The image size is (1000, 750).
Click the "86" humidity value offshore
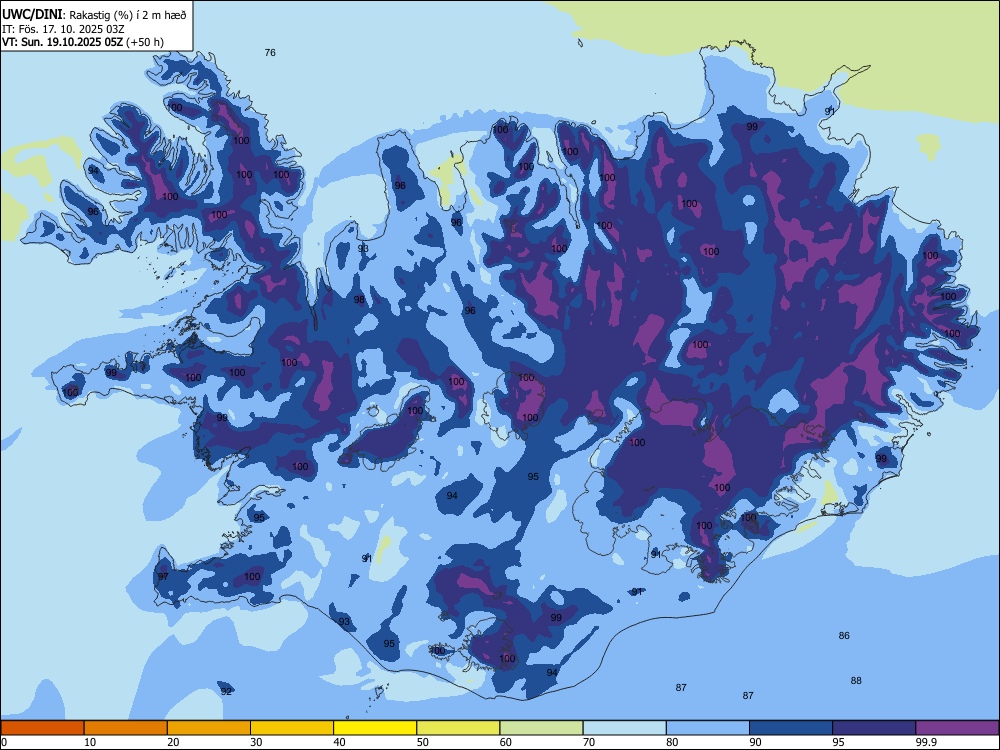844,635
